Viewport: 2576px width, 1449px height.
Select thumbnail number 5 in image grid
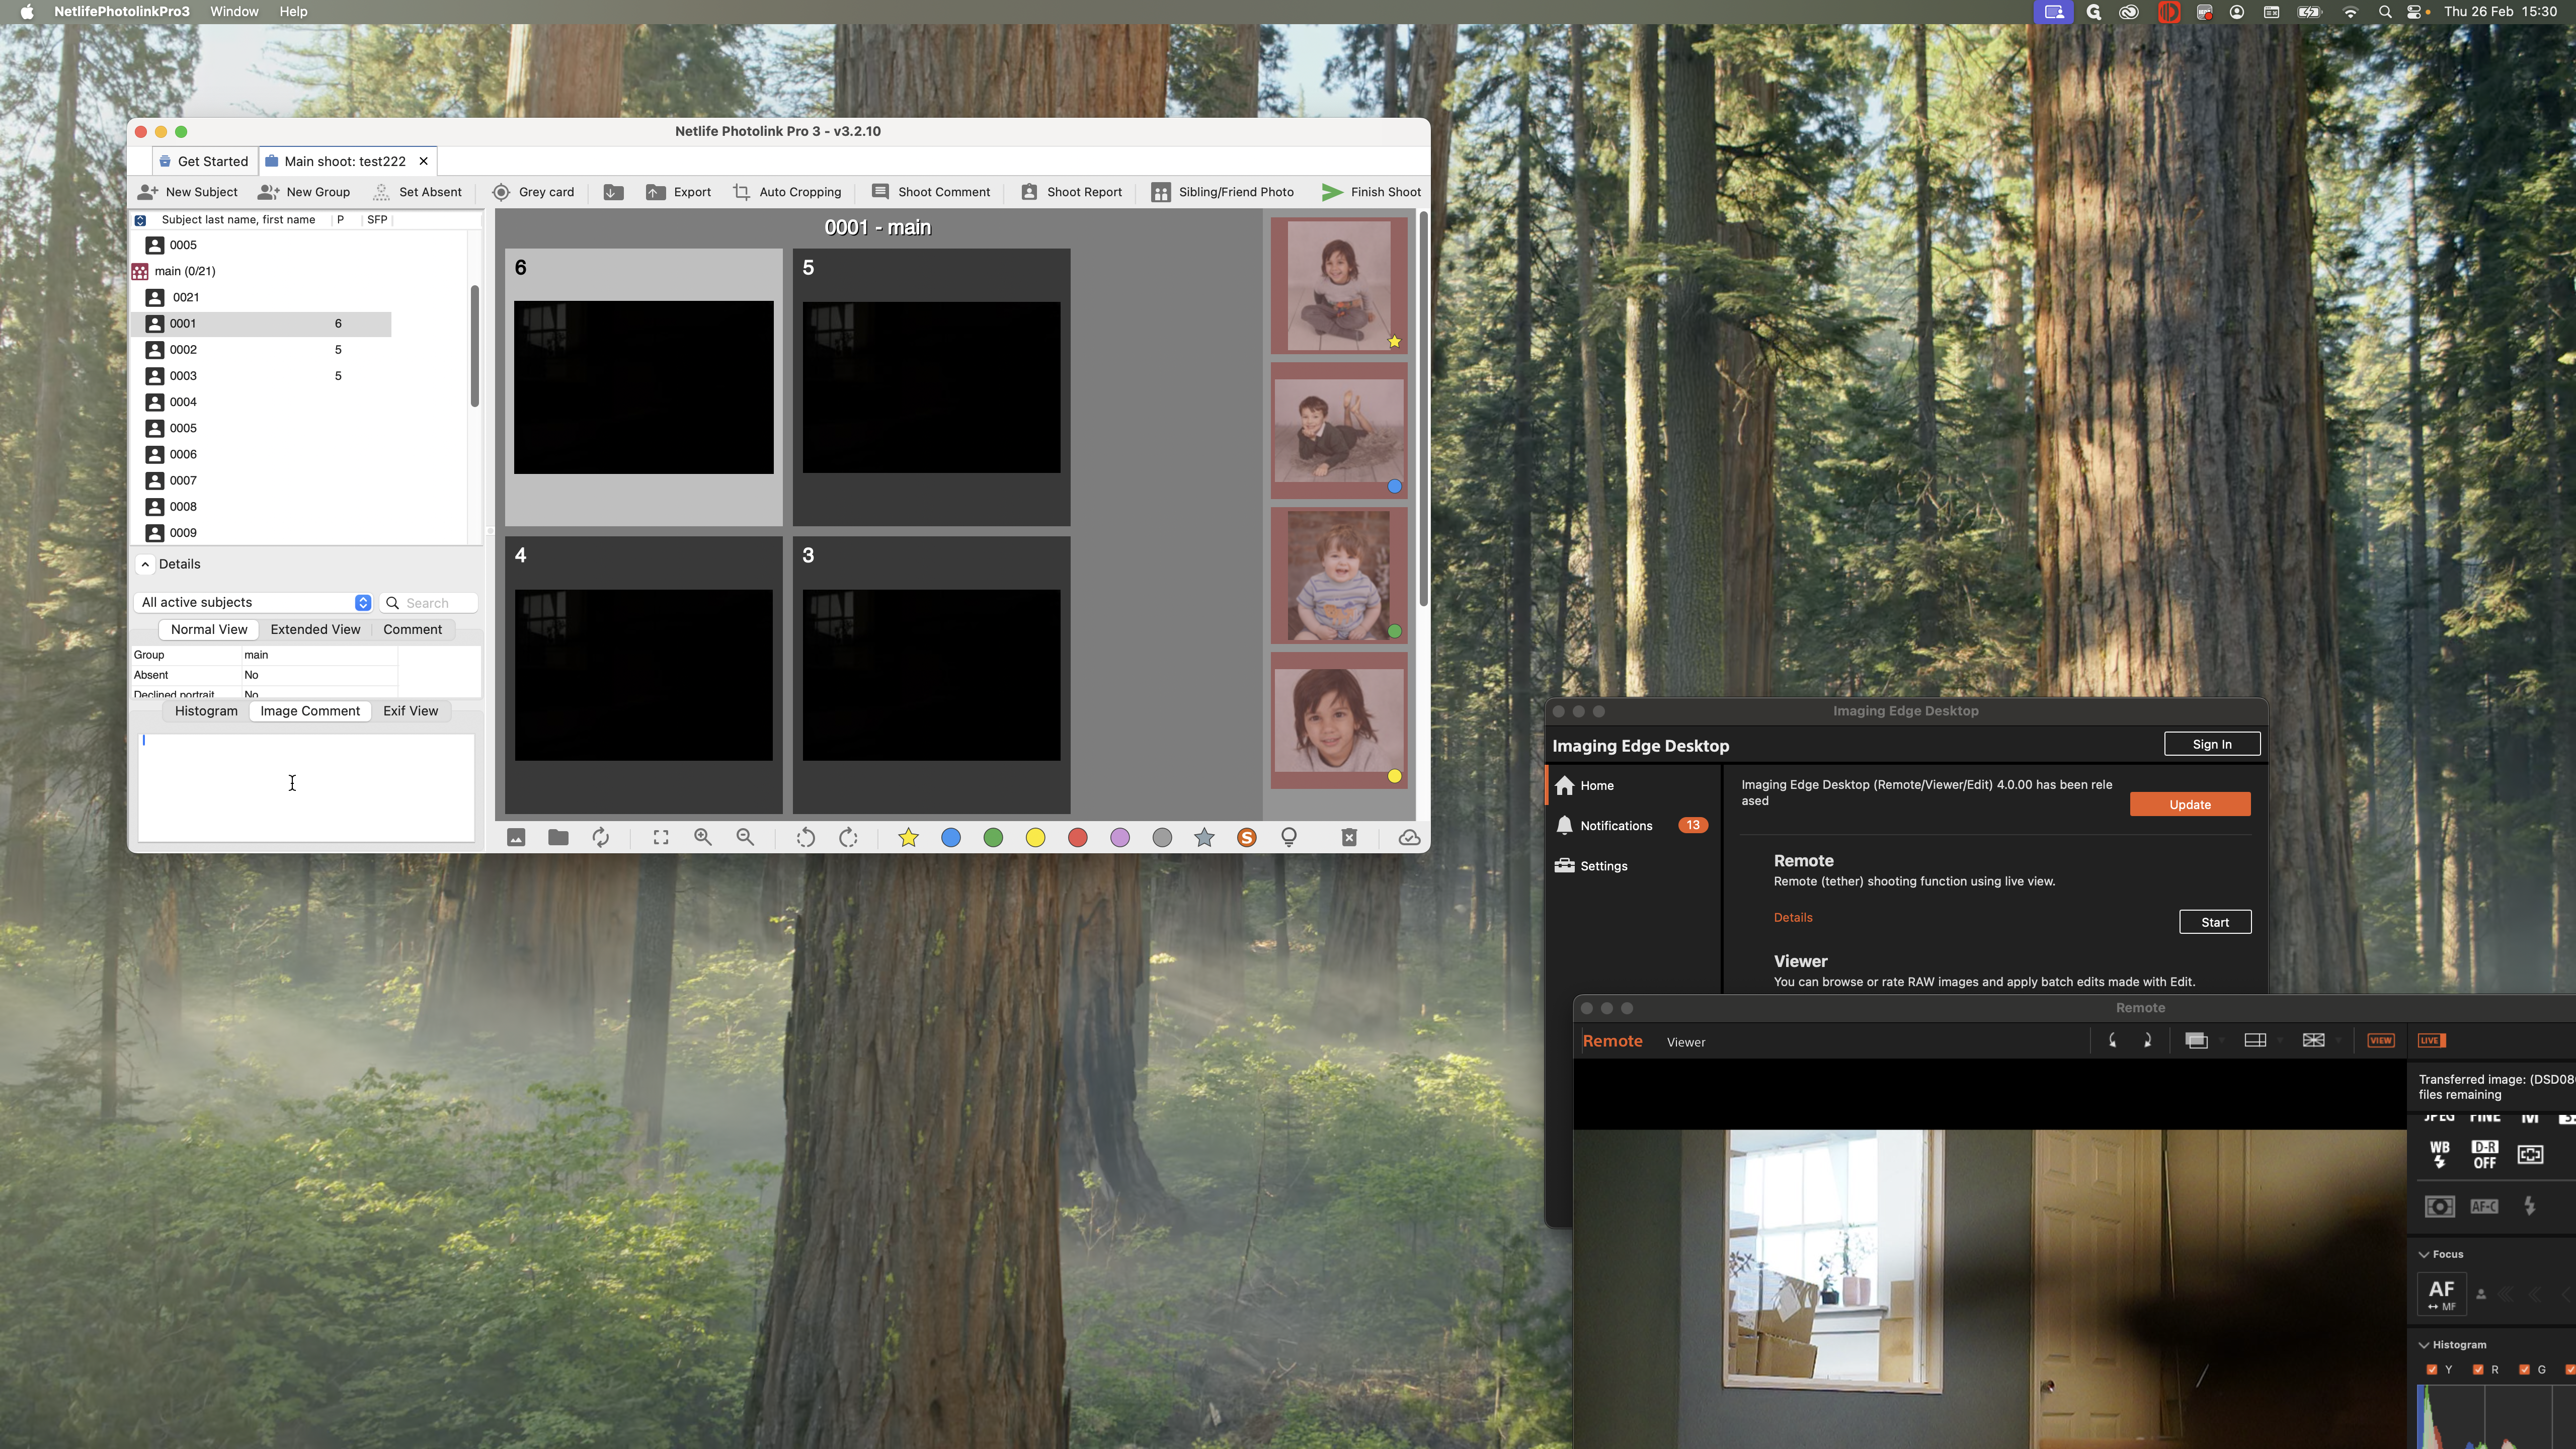pos(931,387)
